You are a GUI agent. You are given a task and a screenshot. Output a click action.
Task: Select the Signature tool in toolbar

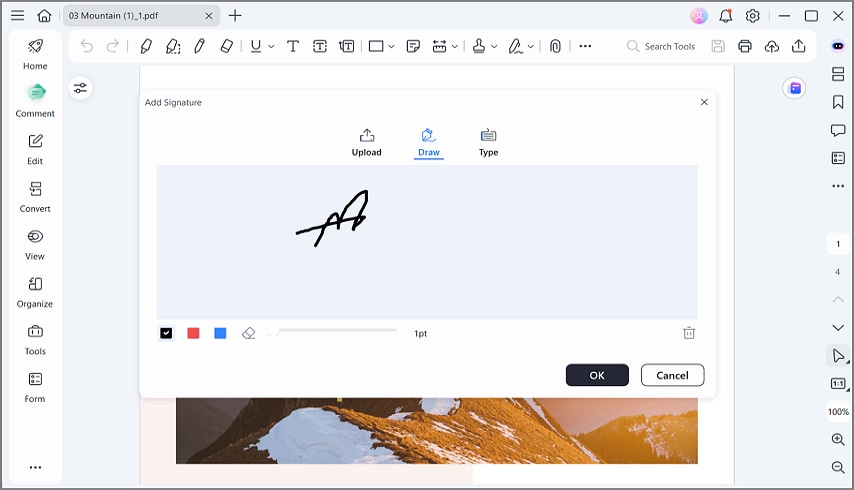click(x=515, y=46)
